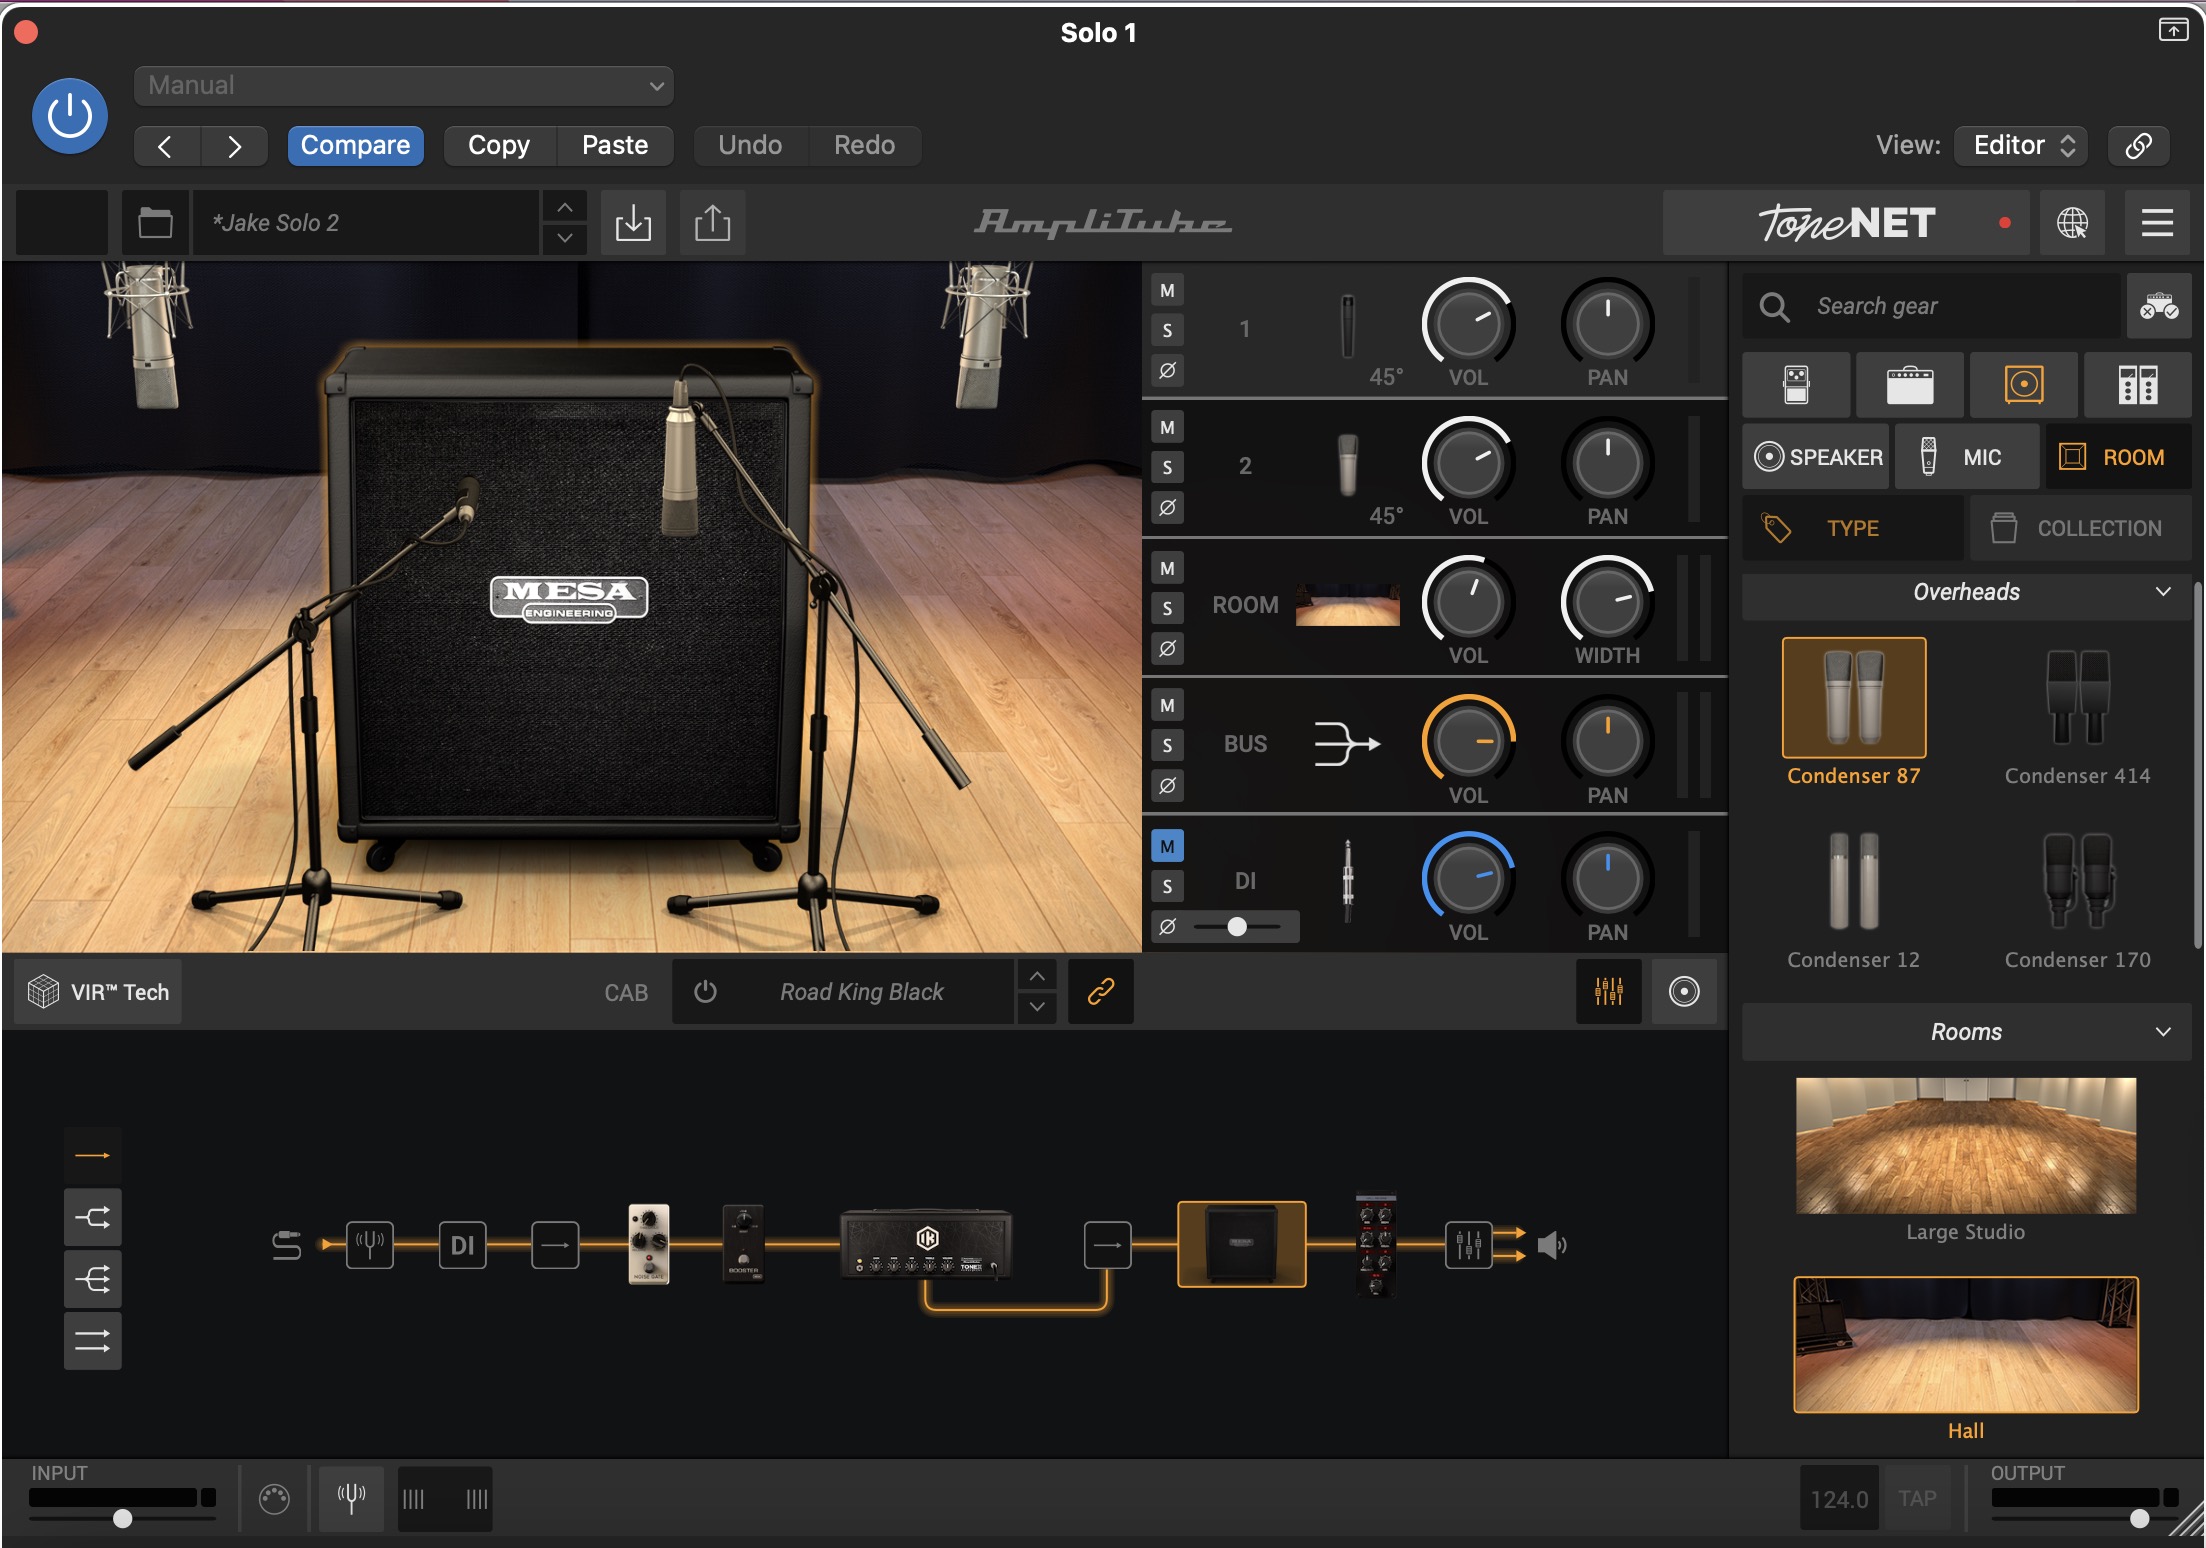Click the mic 1 VOL knob
Screen dimensions: 2206x1548
point(1468,323)
